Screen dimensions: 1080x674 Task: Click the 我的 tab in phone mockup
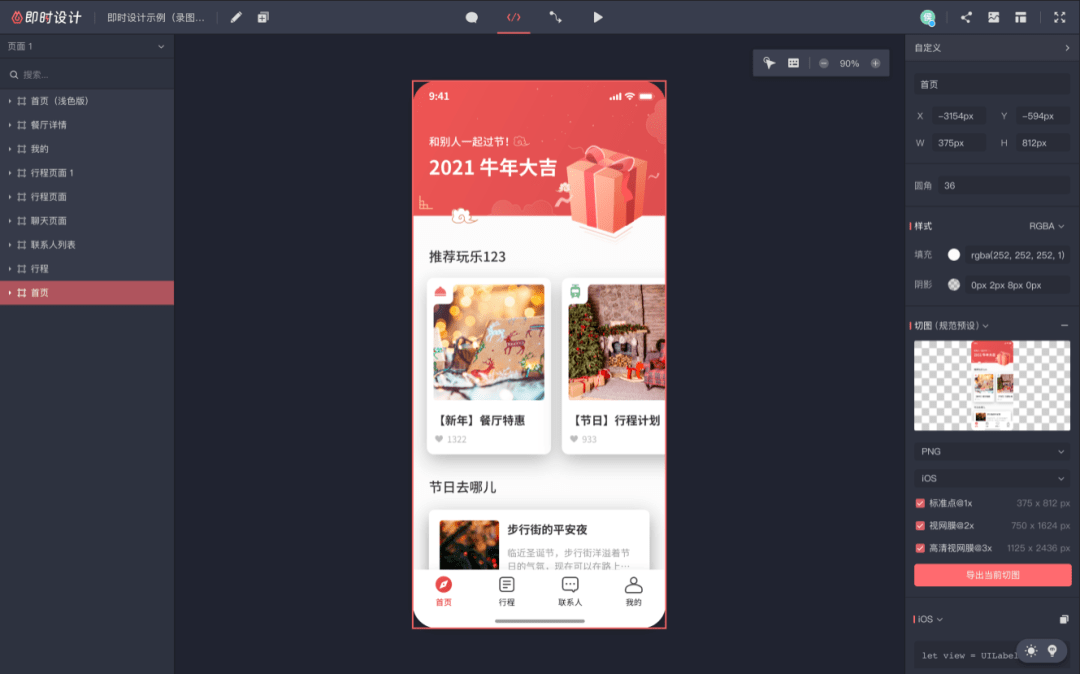tap(634, 591)
